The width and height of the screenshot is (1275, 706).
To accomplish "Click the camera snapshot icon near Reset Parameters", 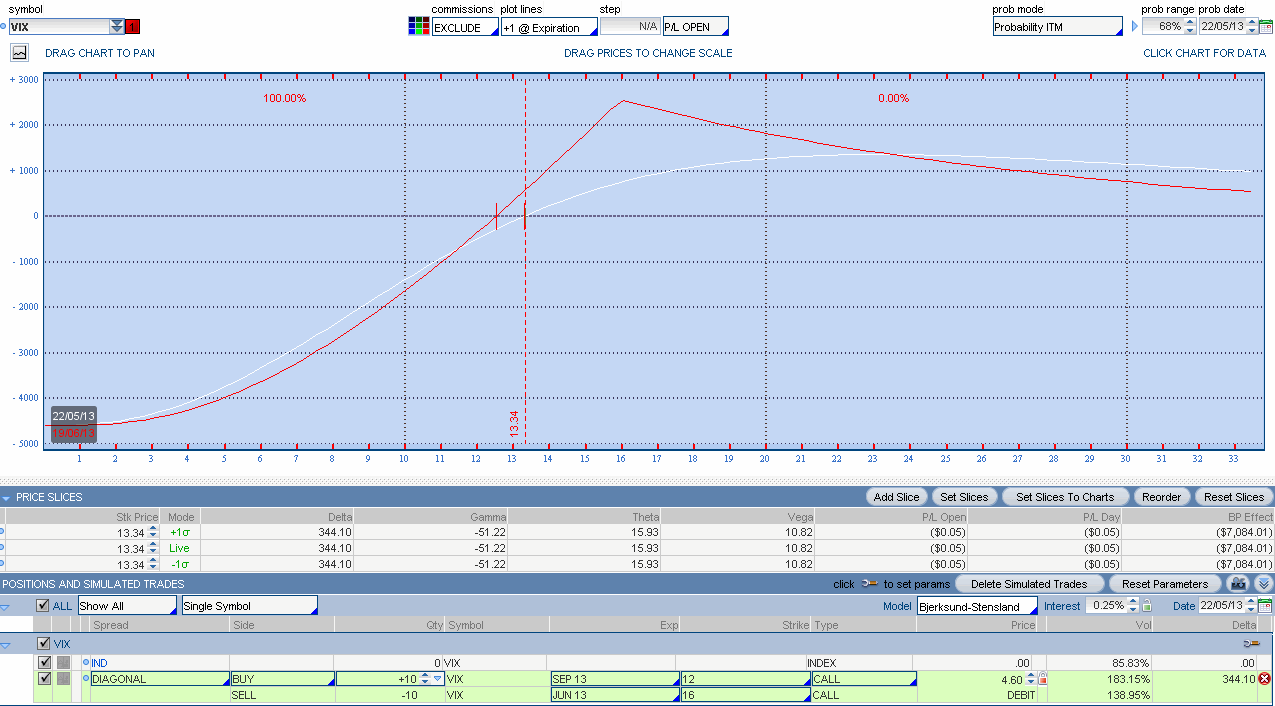I will tap(1239, 583).
